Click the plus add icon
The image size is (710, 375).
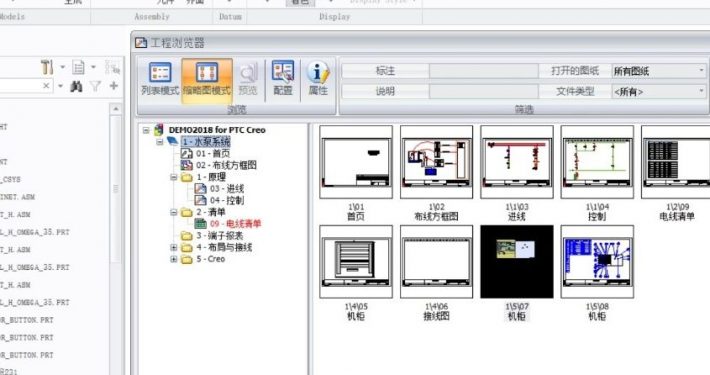pos(113,86)
